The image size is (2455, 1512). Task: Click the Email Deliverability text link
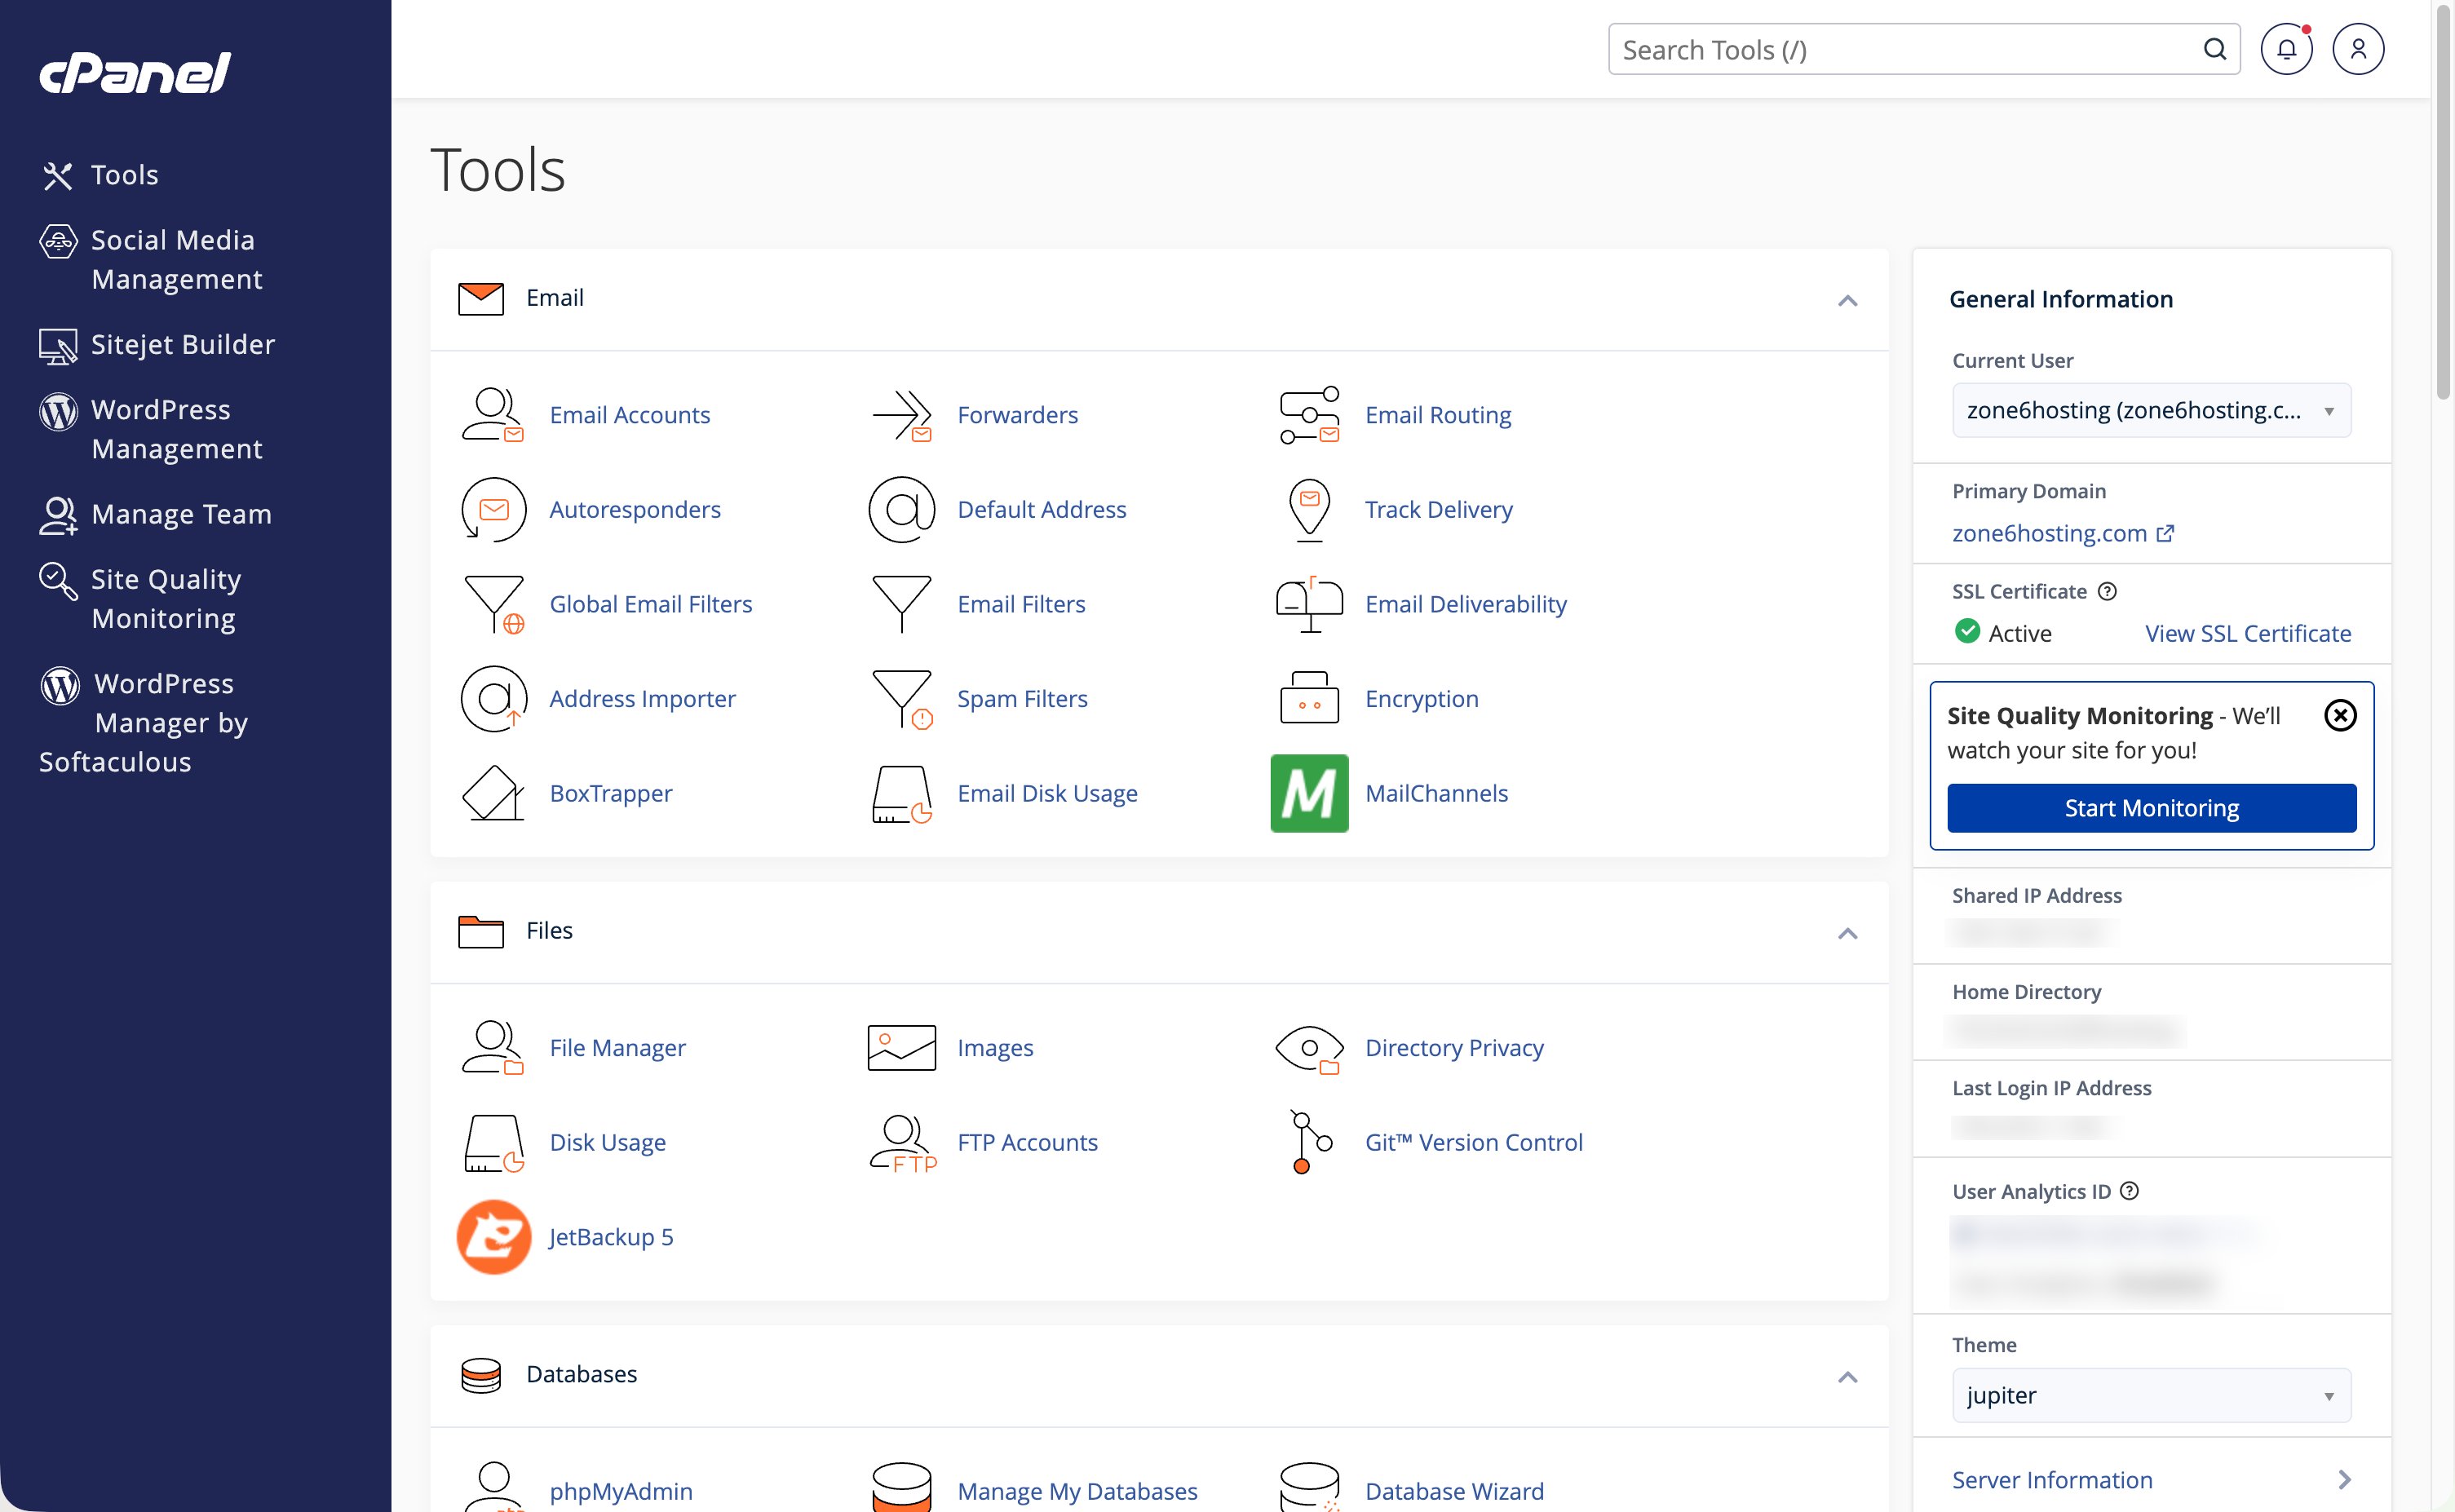[1465, 604]
